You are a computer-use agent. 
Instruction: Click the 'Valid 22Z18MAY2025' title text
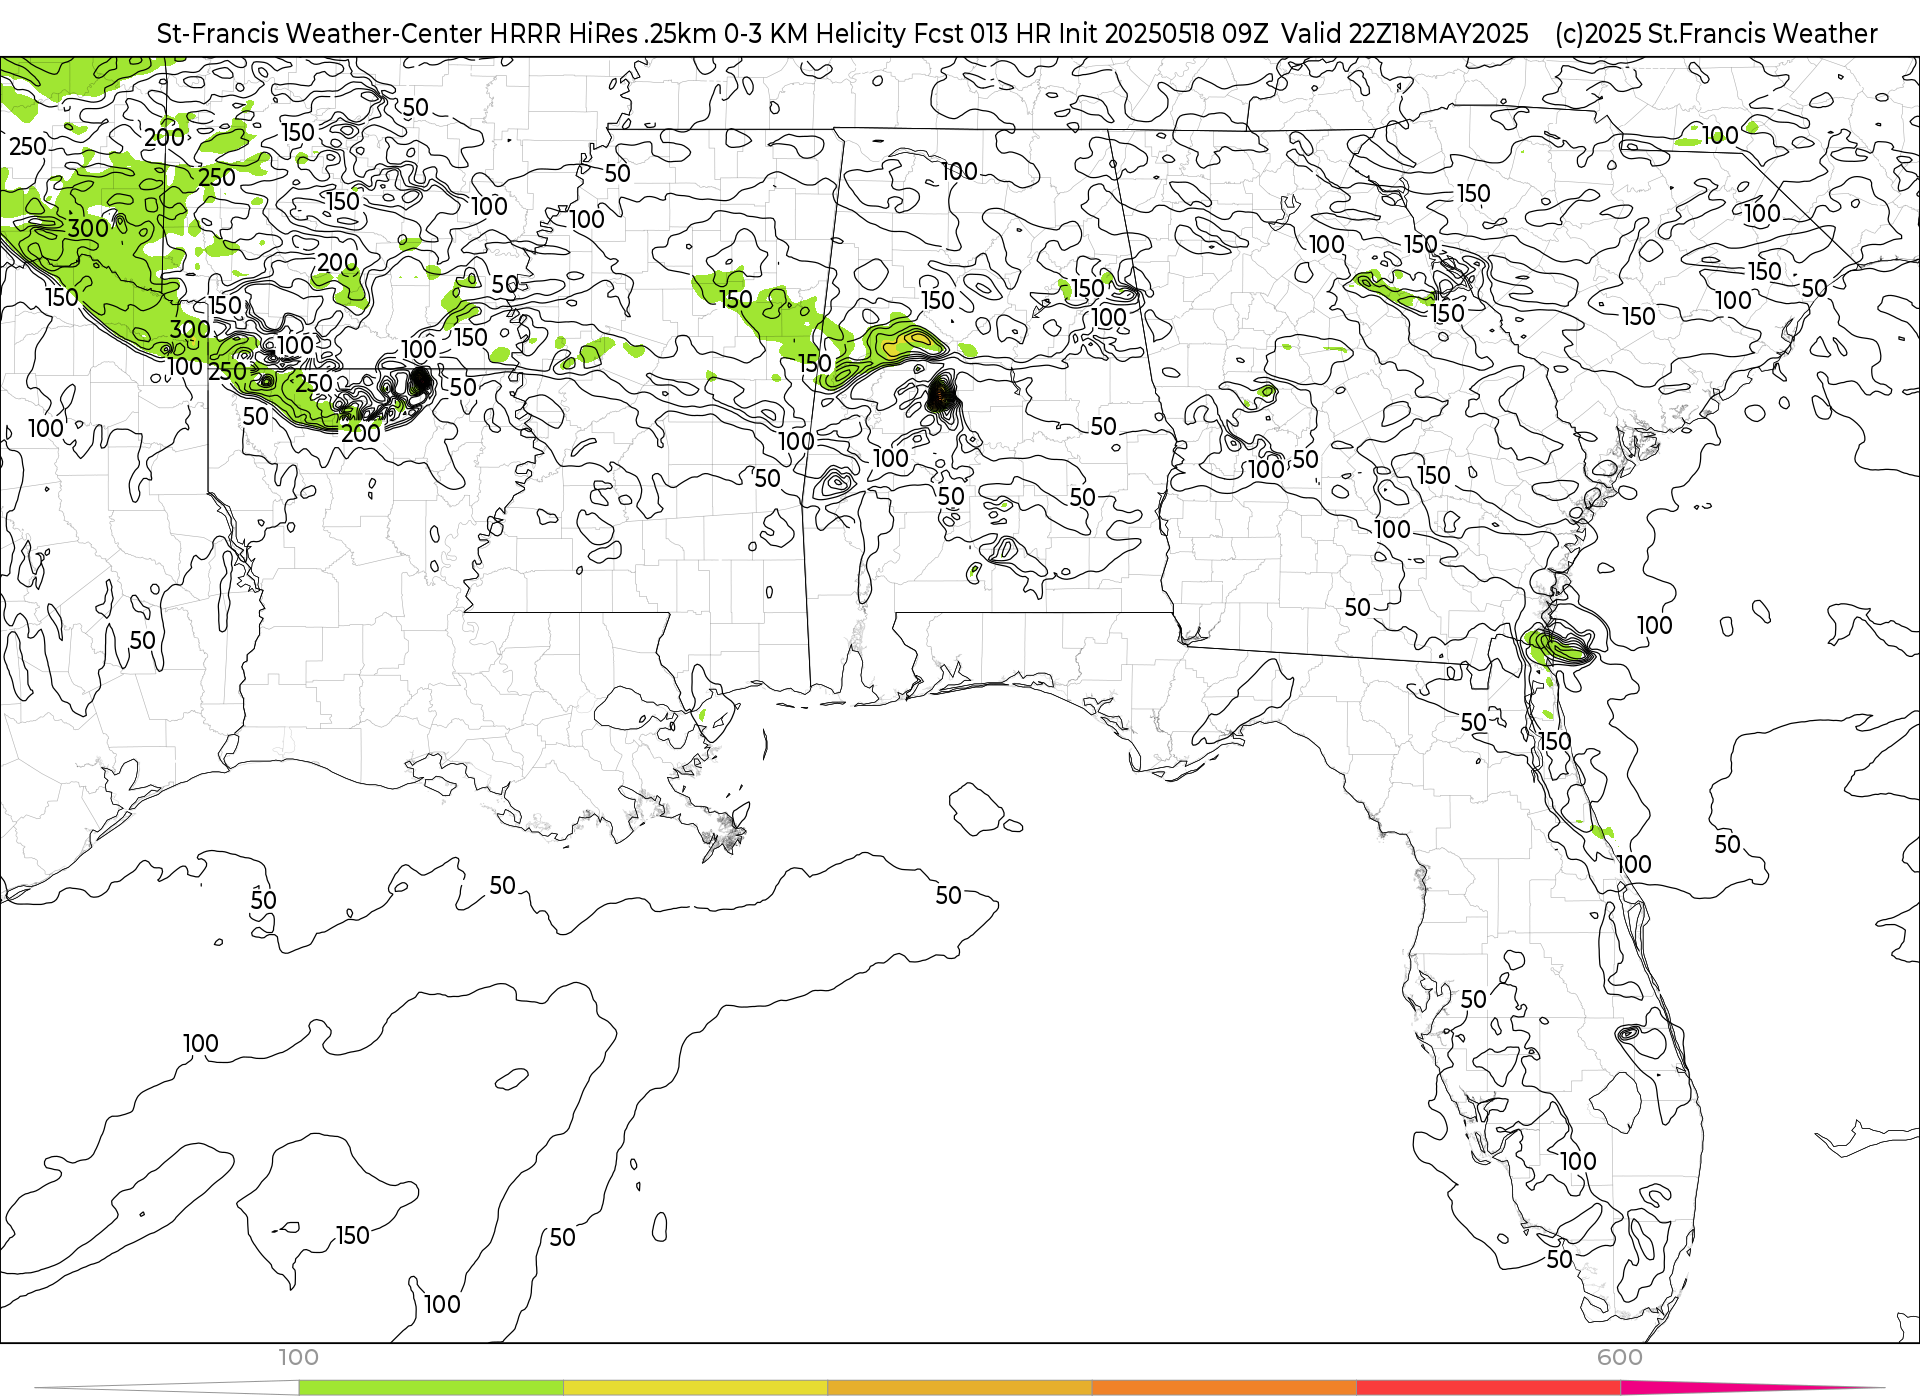(1405, 34)
